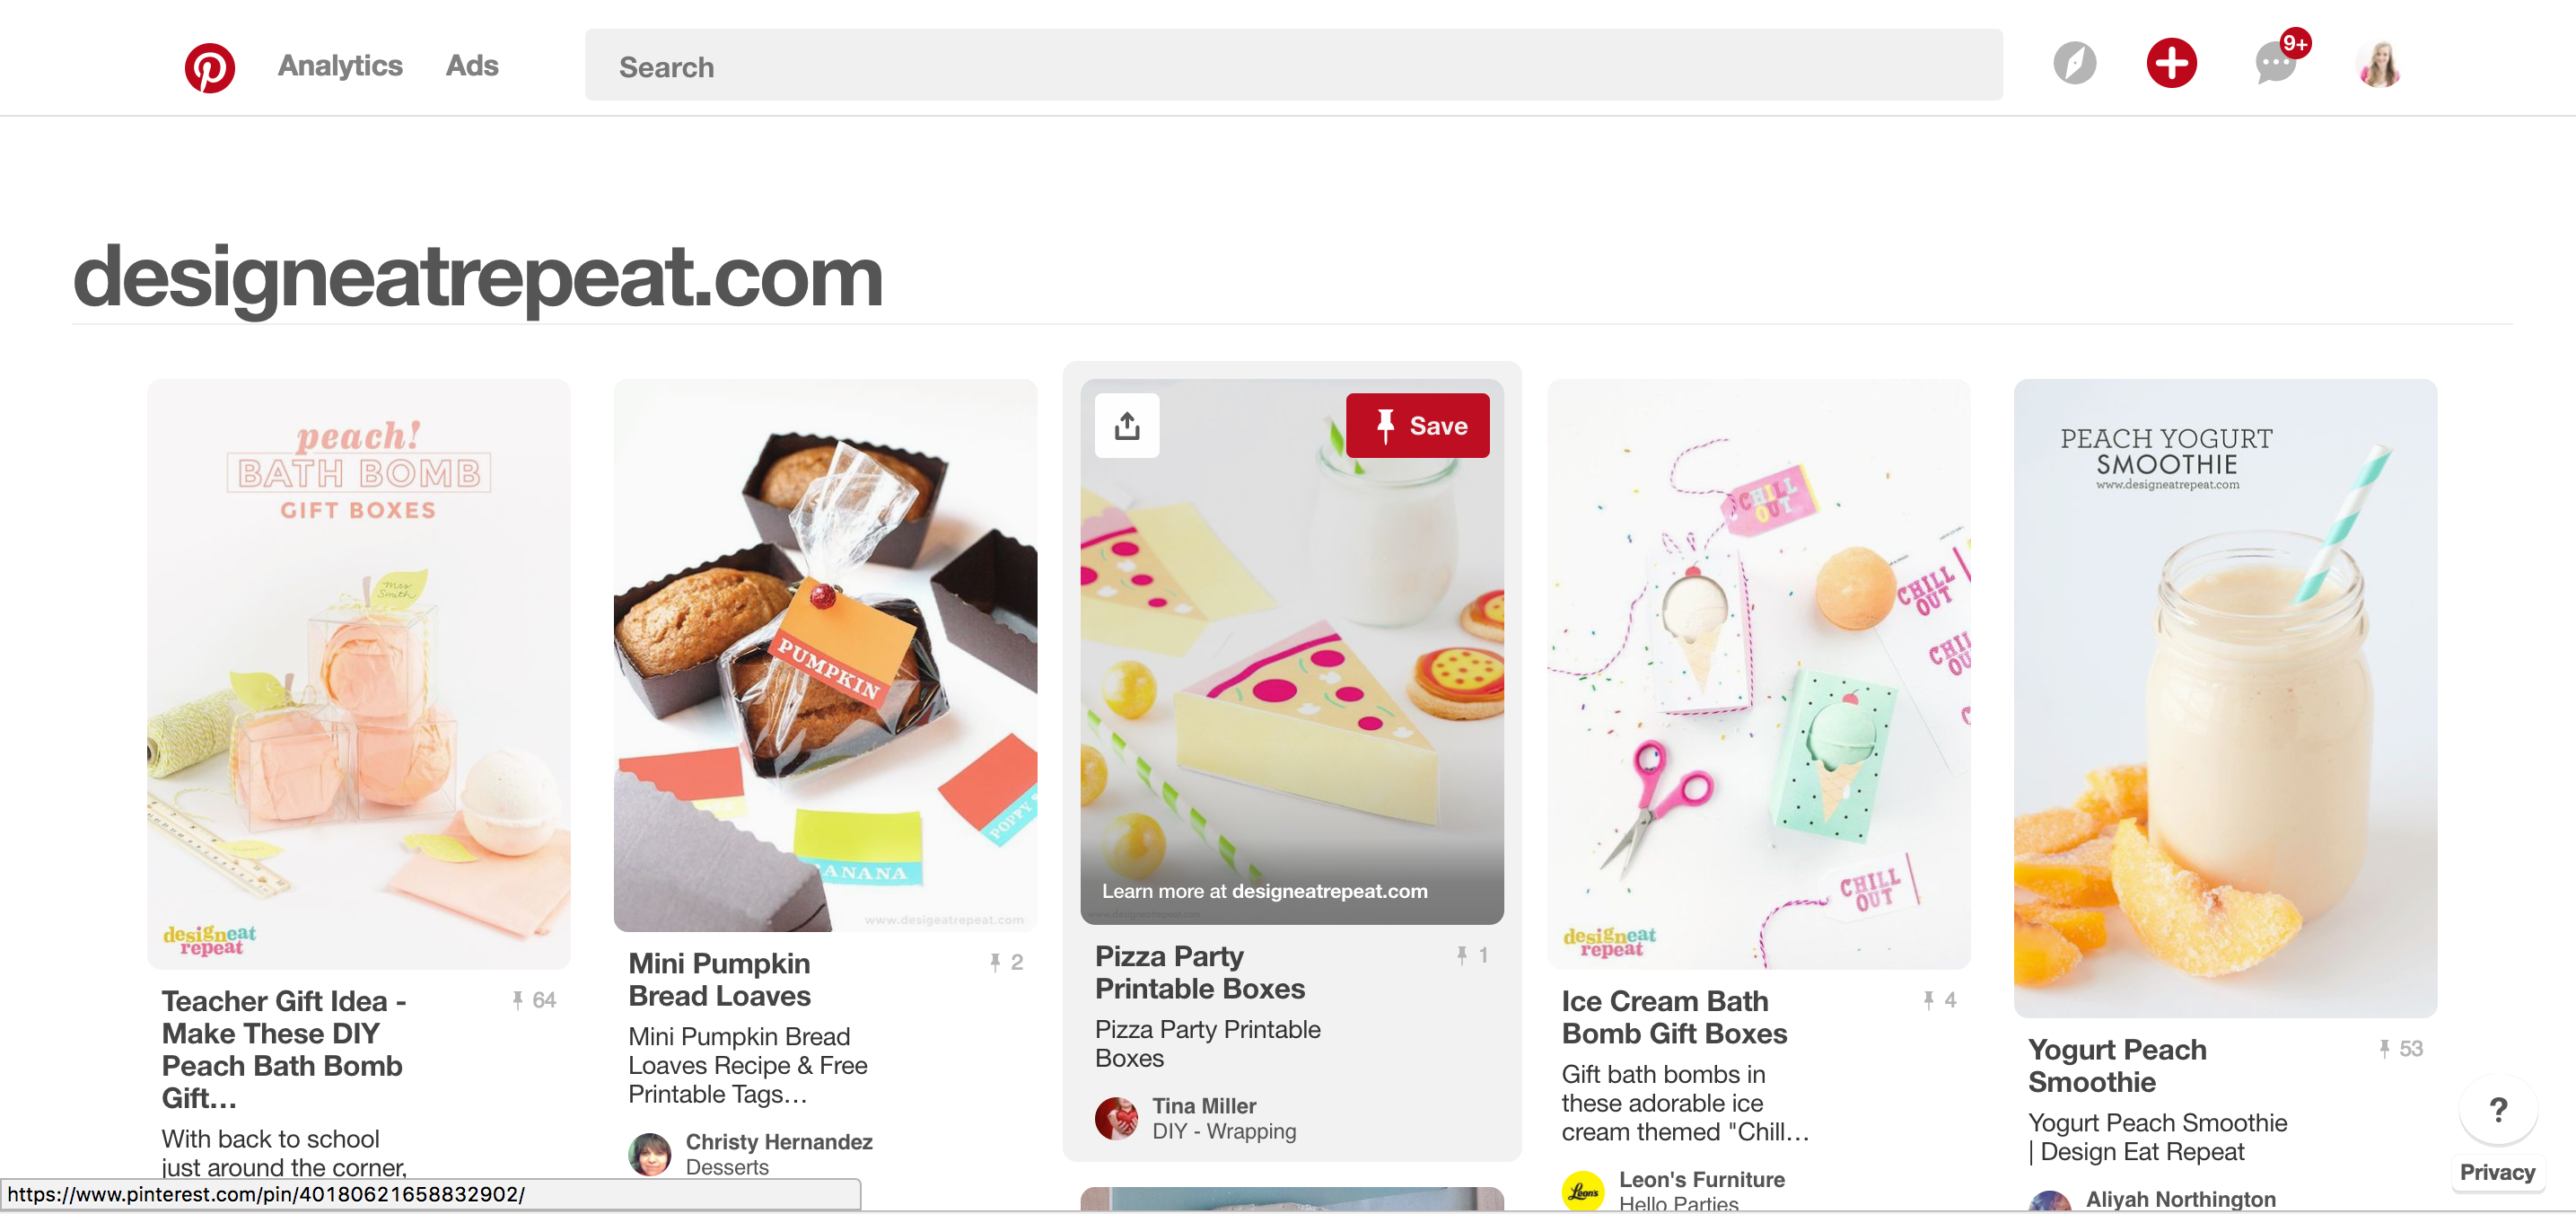Click the red create pin plus icon

point(2171,64)
